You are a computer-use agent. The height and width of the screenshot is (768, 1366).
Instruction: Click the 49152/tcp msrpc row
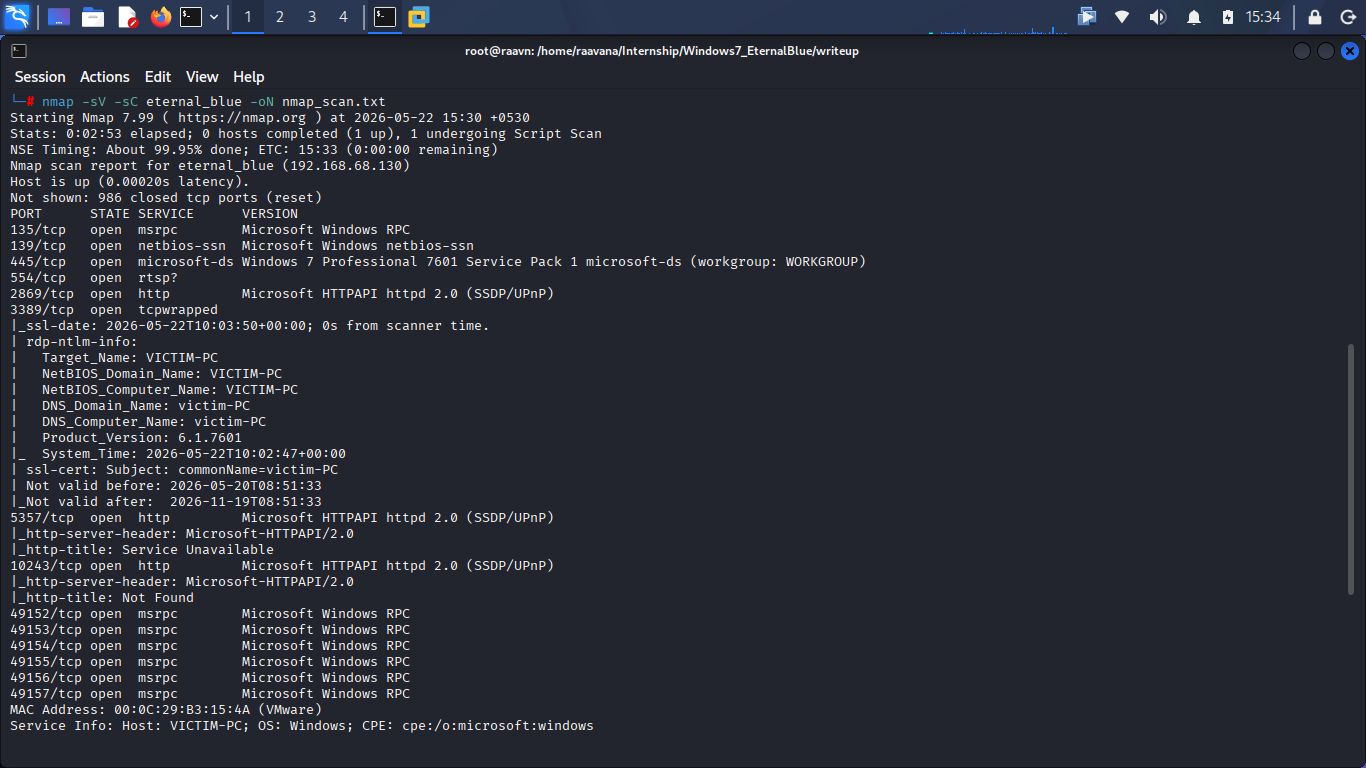coord(210,614)
